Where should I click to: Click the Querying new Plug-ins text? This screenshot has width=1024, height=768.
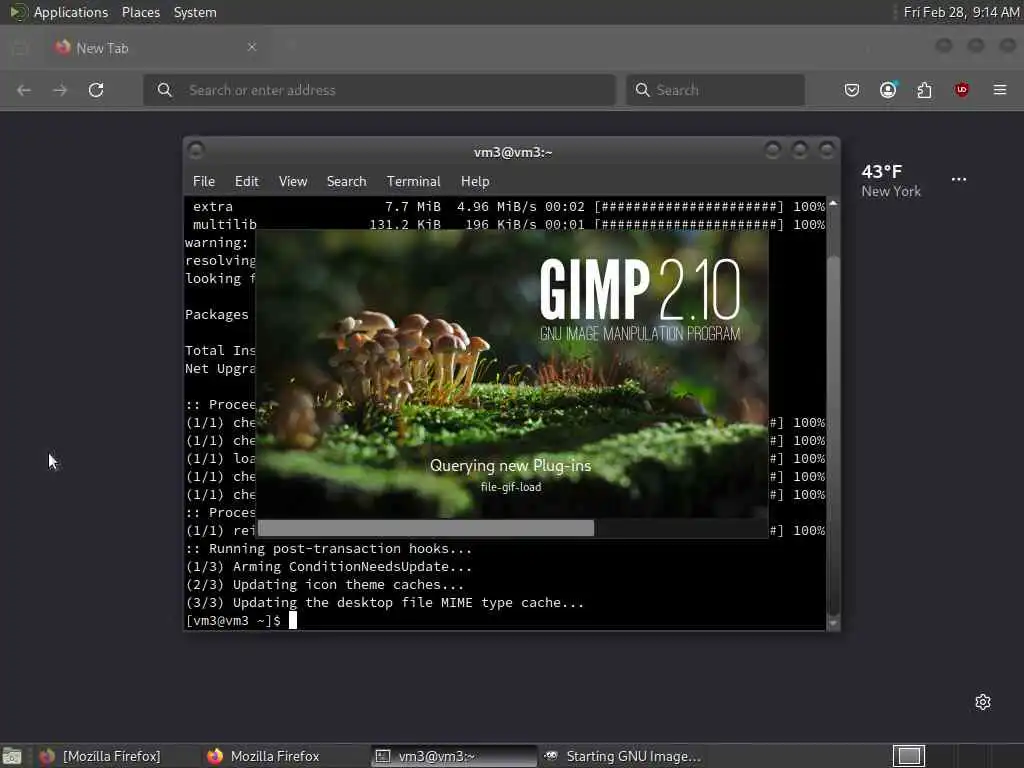(510, 466)
